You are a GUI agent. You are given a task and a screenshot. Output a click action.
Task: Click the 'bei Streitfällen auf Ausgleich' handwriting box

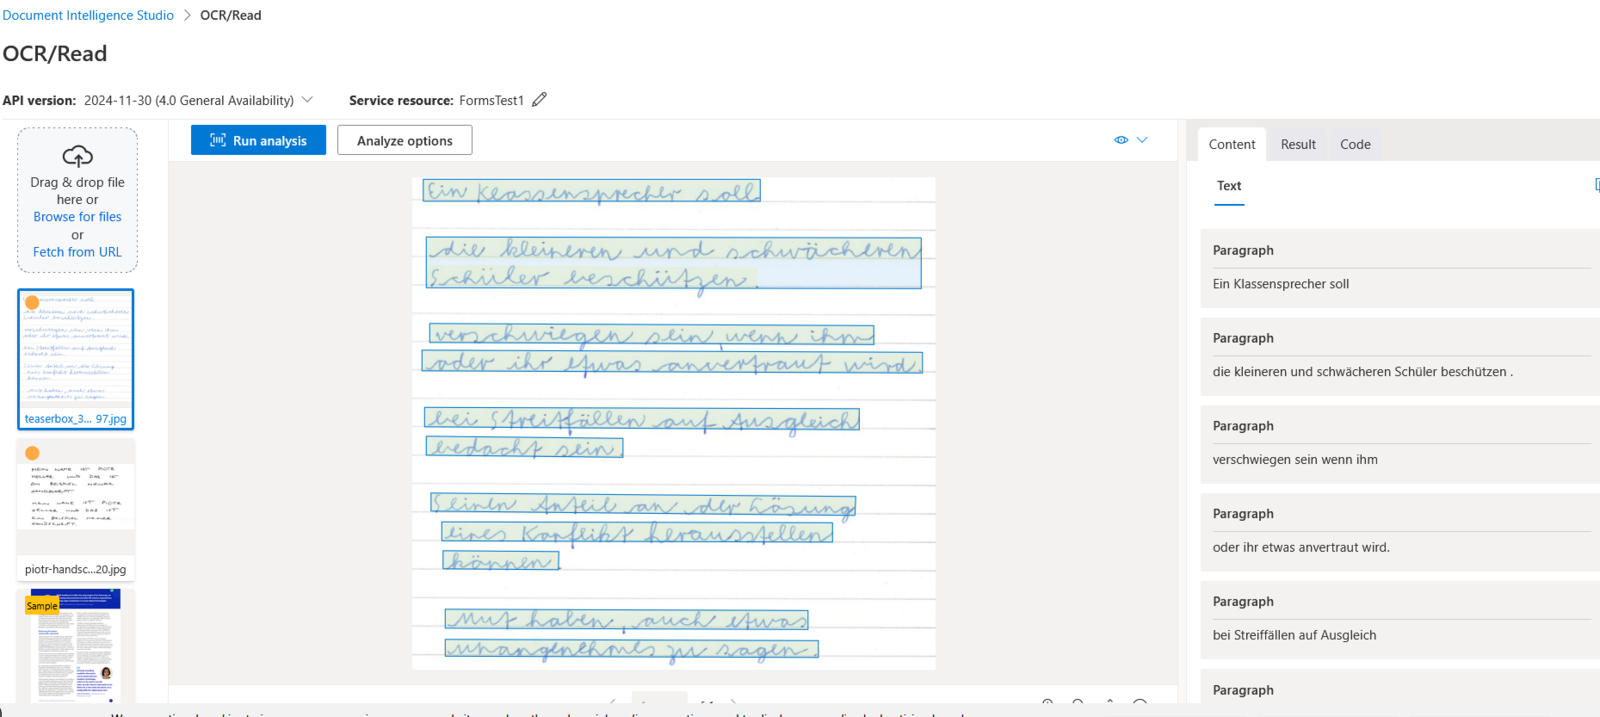coord(641,420)
